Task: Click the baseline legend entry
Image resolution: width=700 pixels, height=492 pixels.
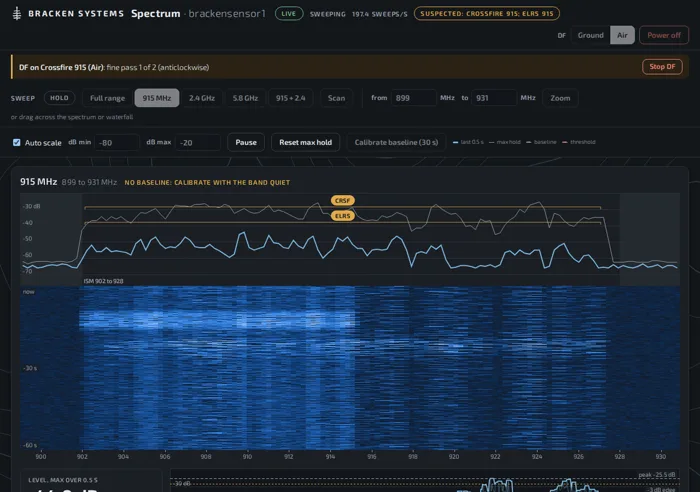Action: pos(541,142)
